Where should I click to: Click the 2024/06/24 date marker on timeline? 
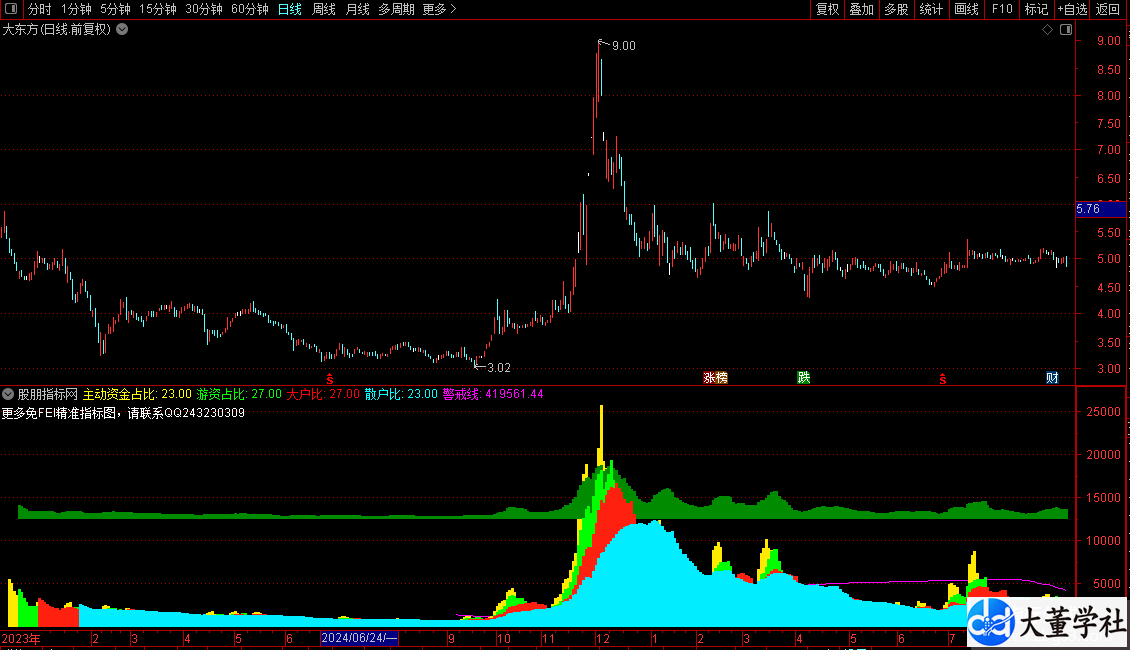359,638
